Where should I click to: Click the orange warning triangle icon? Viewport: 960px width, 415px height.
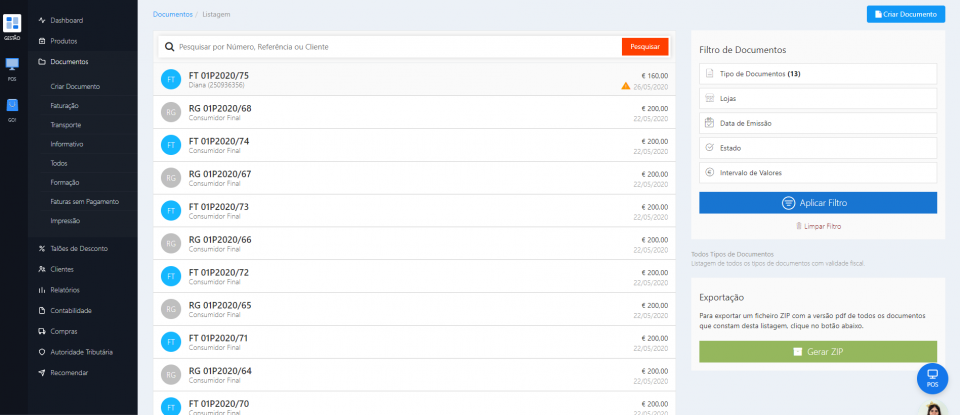pos(625,86)
